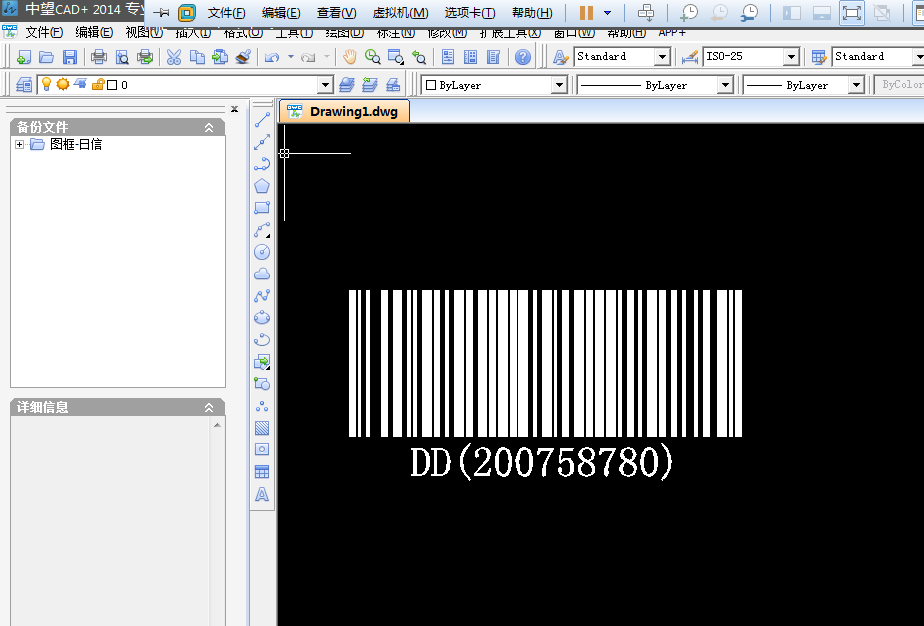Image resolution: width=924 pixels, height=626 pixels.
Task: Select the Revision cloud tool
Action: 262,274
